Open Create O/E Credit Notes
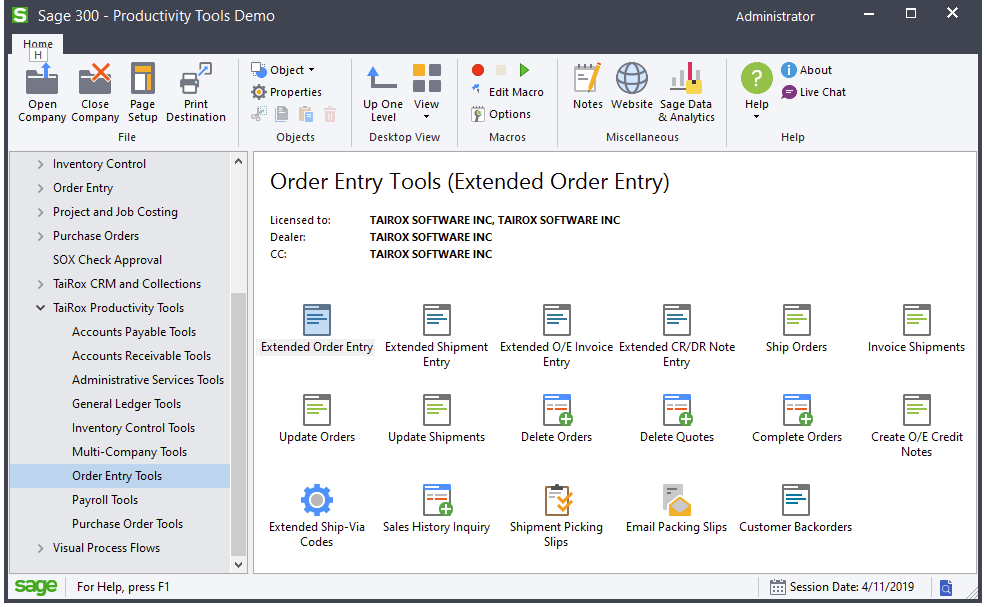The image size is (986, 607). point(916,409)
